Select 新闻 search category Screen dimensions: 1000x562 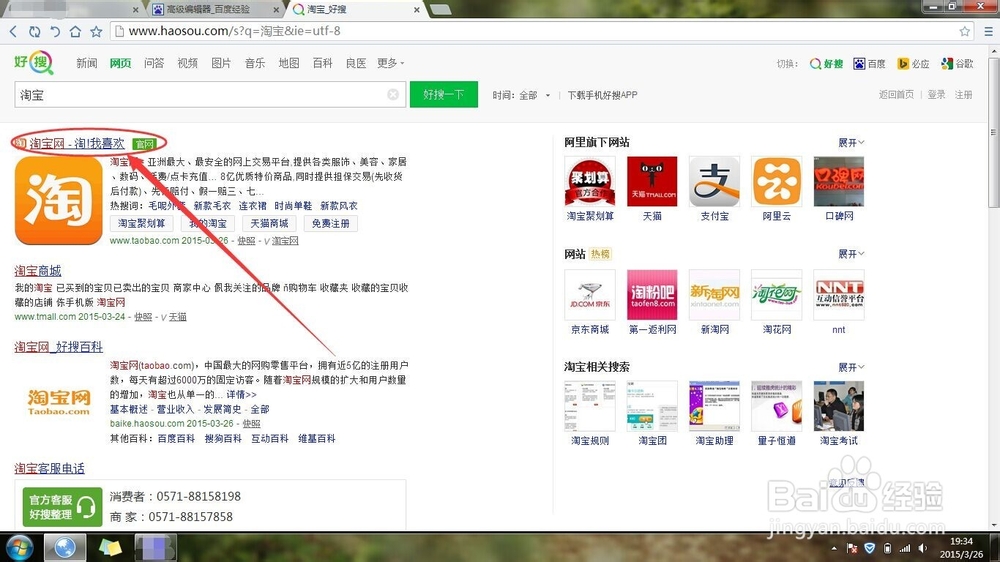click(x=87, y=63)
